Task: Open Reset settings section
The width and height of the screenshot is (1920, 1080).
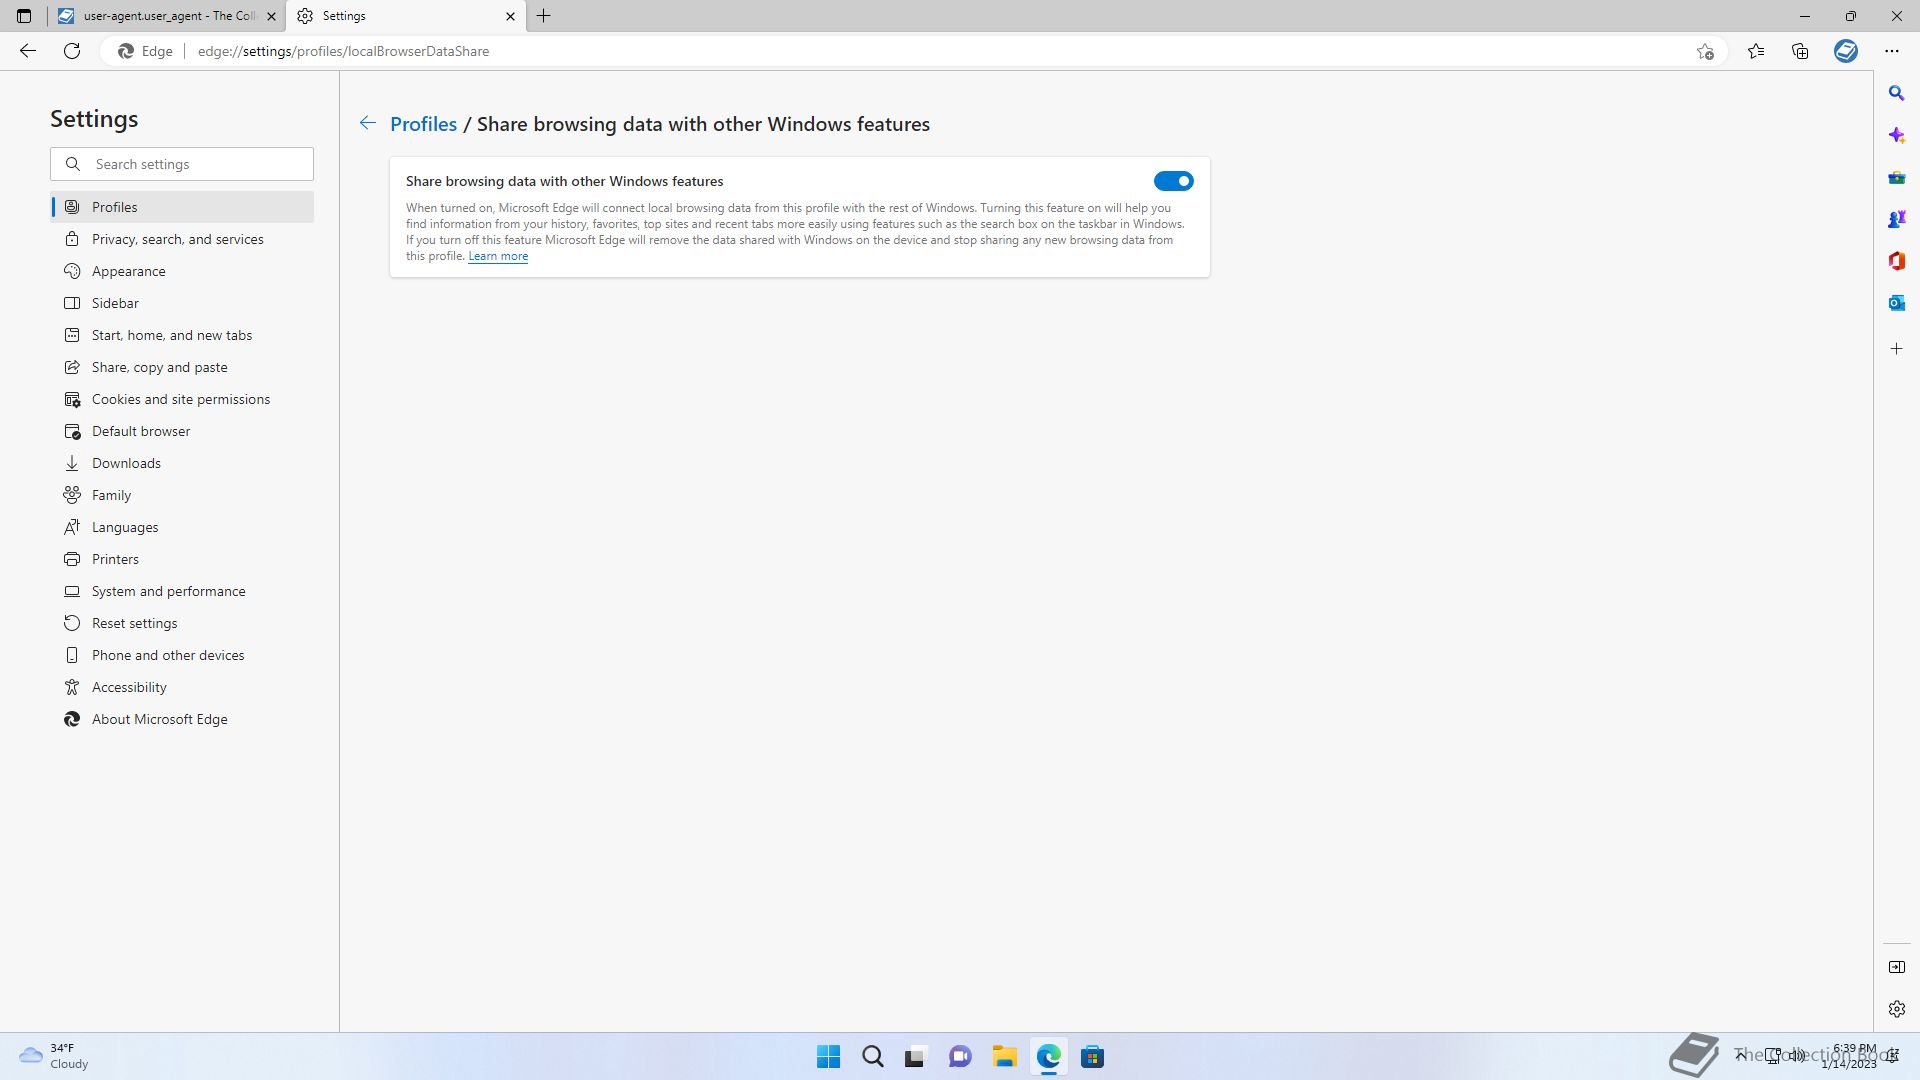Action: tap(182, 623)
